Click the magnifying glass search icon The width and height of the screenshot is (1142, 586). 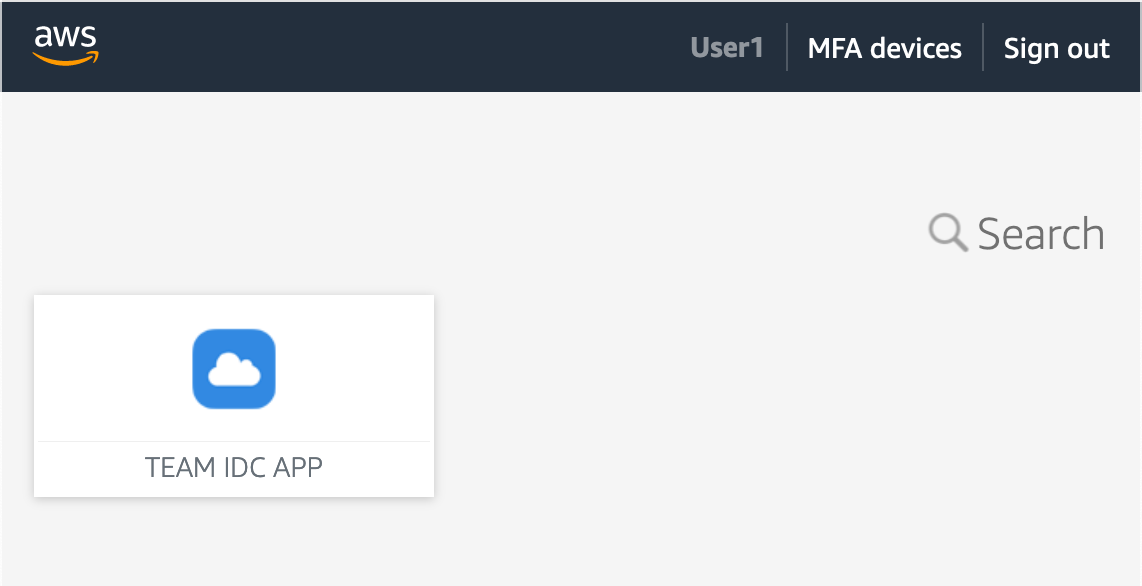pyautogui.click(x=946, y=232)
